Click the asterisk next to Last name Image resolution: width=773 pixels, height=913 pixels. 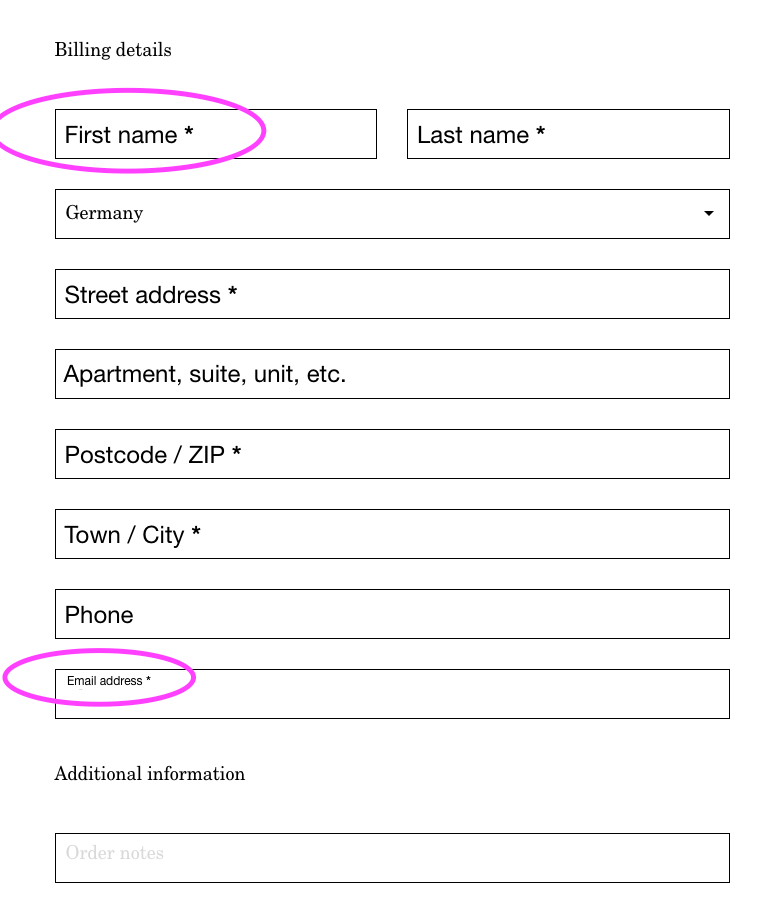click(x=541, y=135)
